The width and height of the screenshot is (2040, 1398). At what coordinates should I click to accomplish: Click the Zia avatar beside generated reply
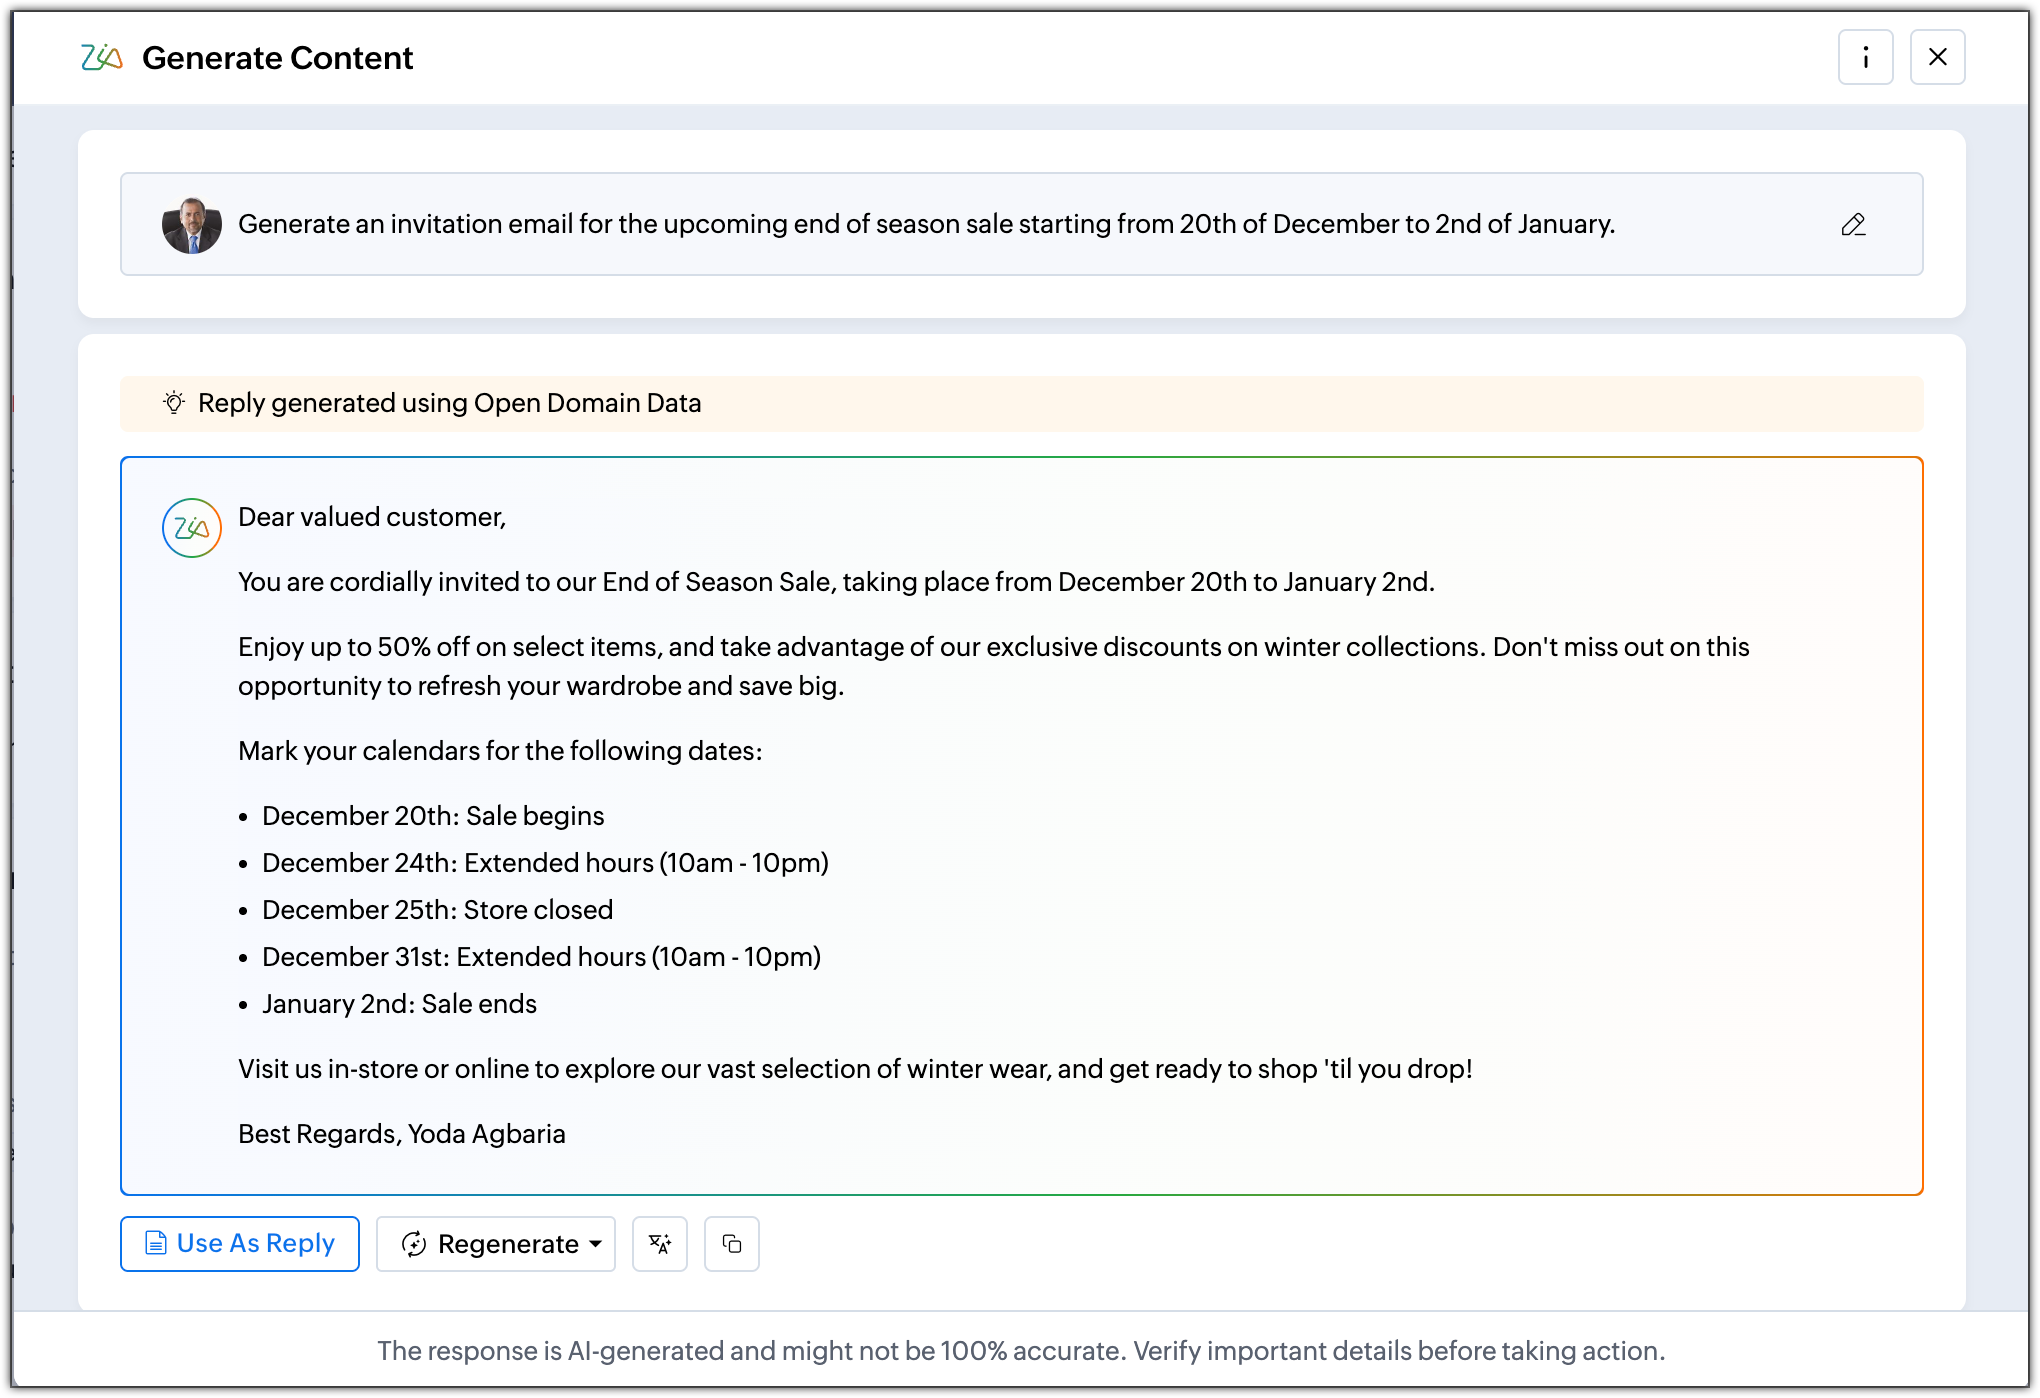[191, 528]
